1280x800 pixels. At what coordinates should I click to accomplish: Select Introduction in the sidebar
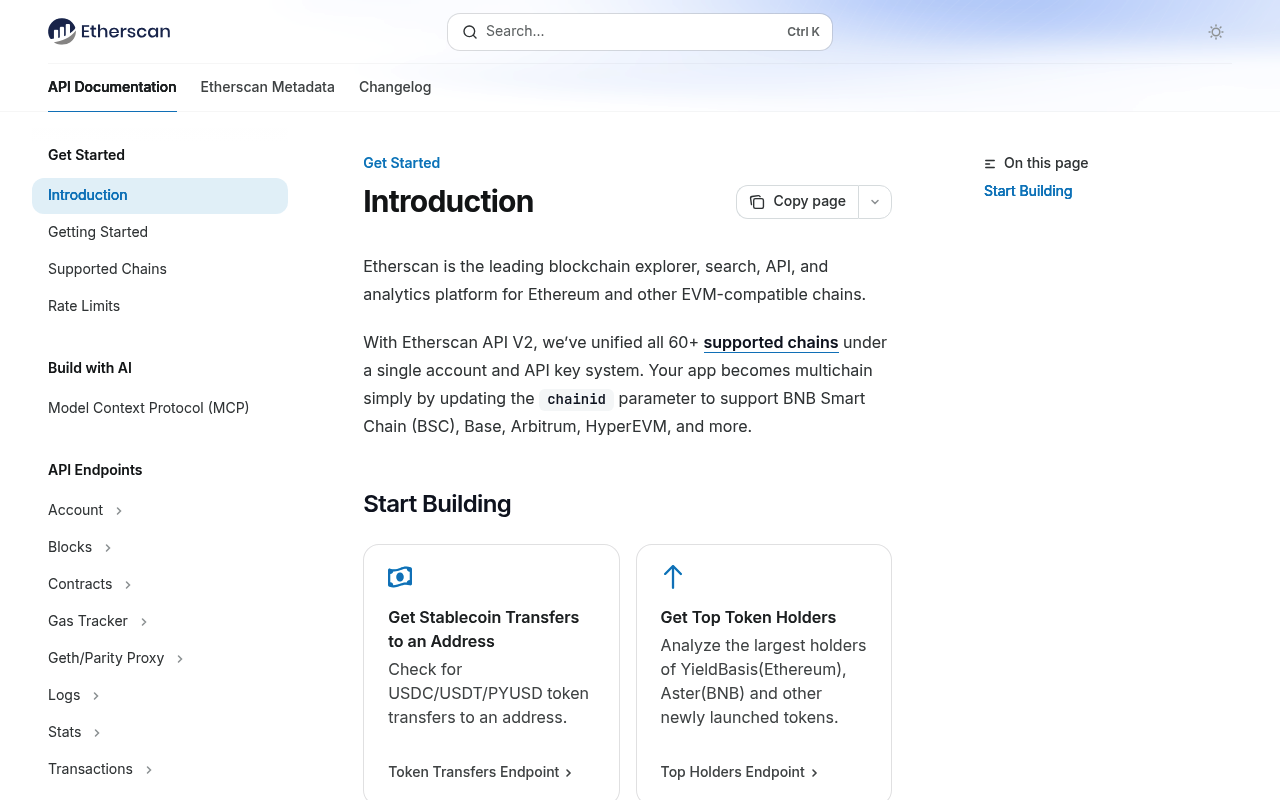tap(160, 195)
